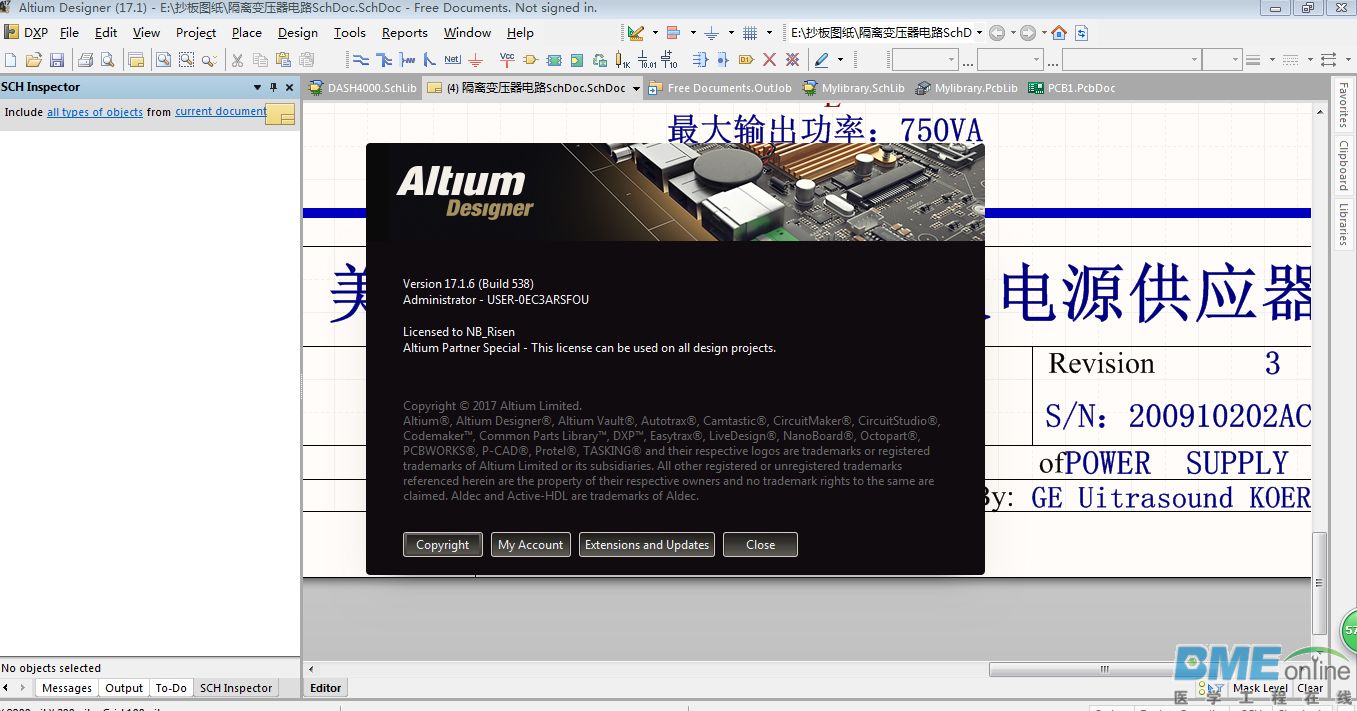This screenshot has width=1357, height=711.
Task: Click the Print Preview icon
Action: [x=106, y=60]
